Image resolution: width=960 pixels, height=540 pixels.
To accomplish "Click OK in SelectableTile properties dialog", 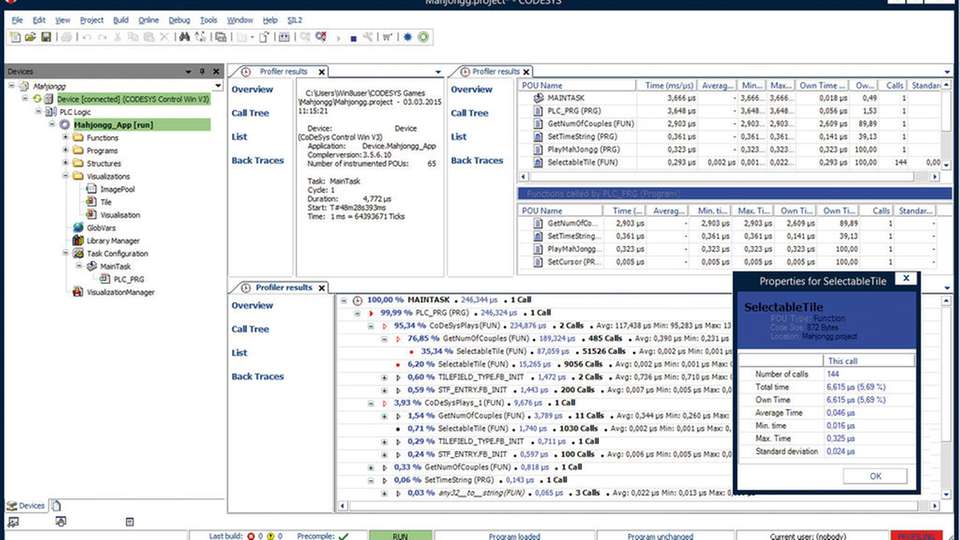I will (x=875, y=476).
